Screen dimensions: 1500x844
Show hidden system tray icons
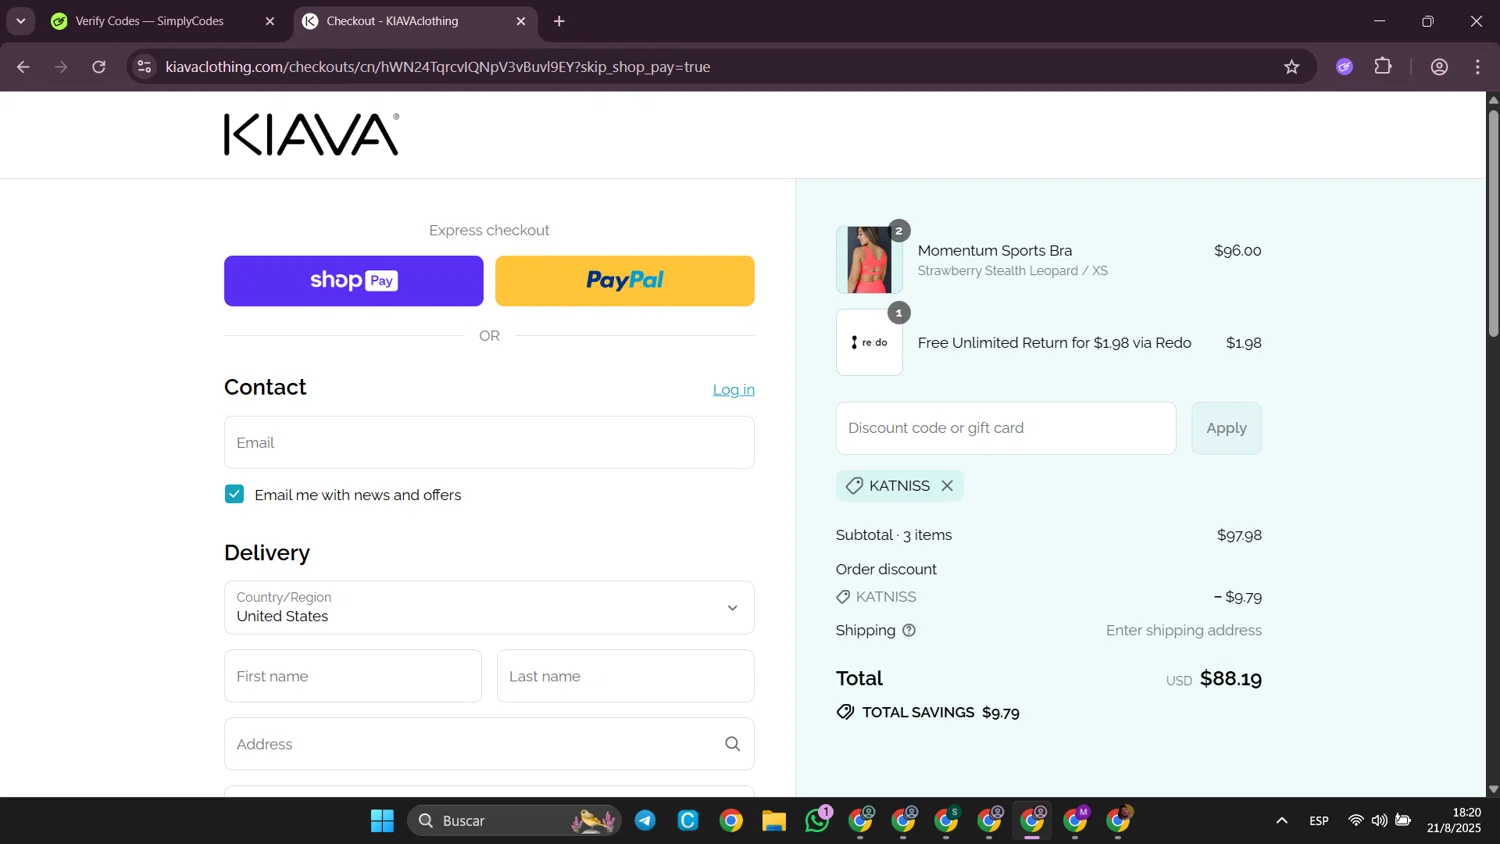coord(1281,821)
